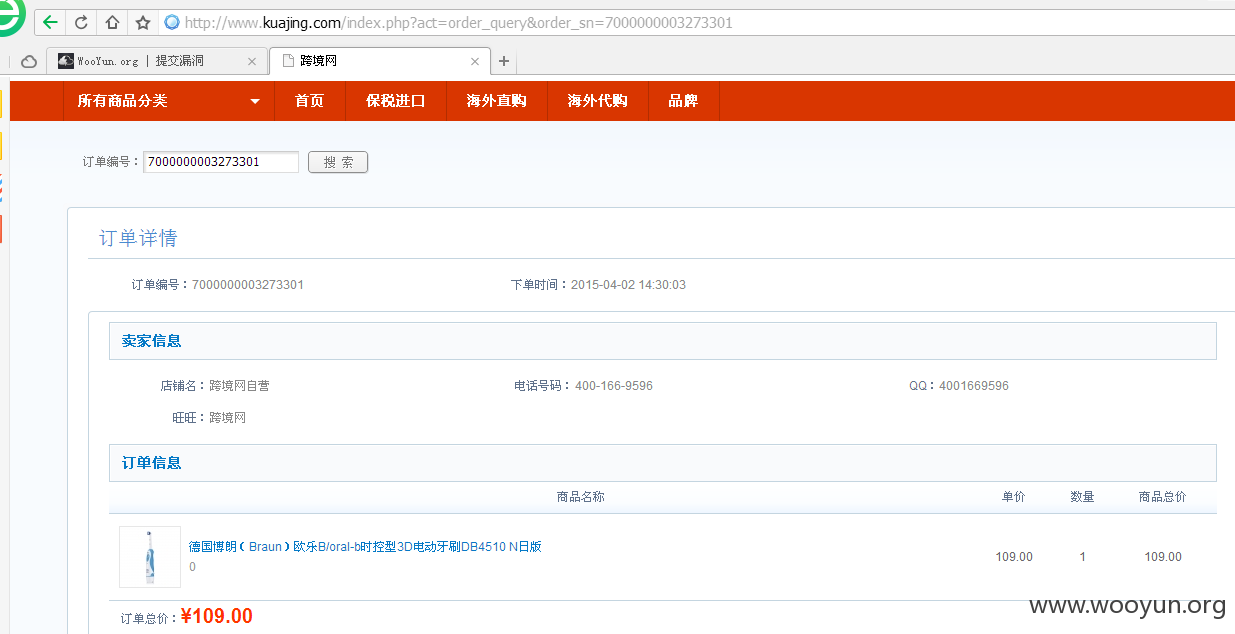Open the 海外直购 navigation item

click(x=497, y=101)
